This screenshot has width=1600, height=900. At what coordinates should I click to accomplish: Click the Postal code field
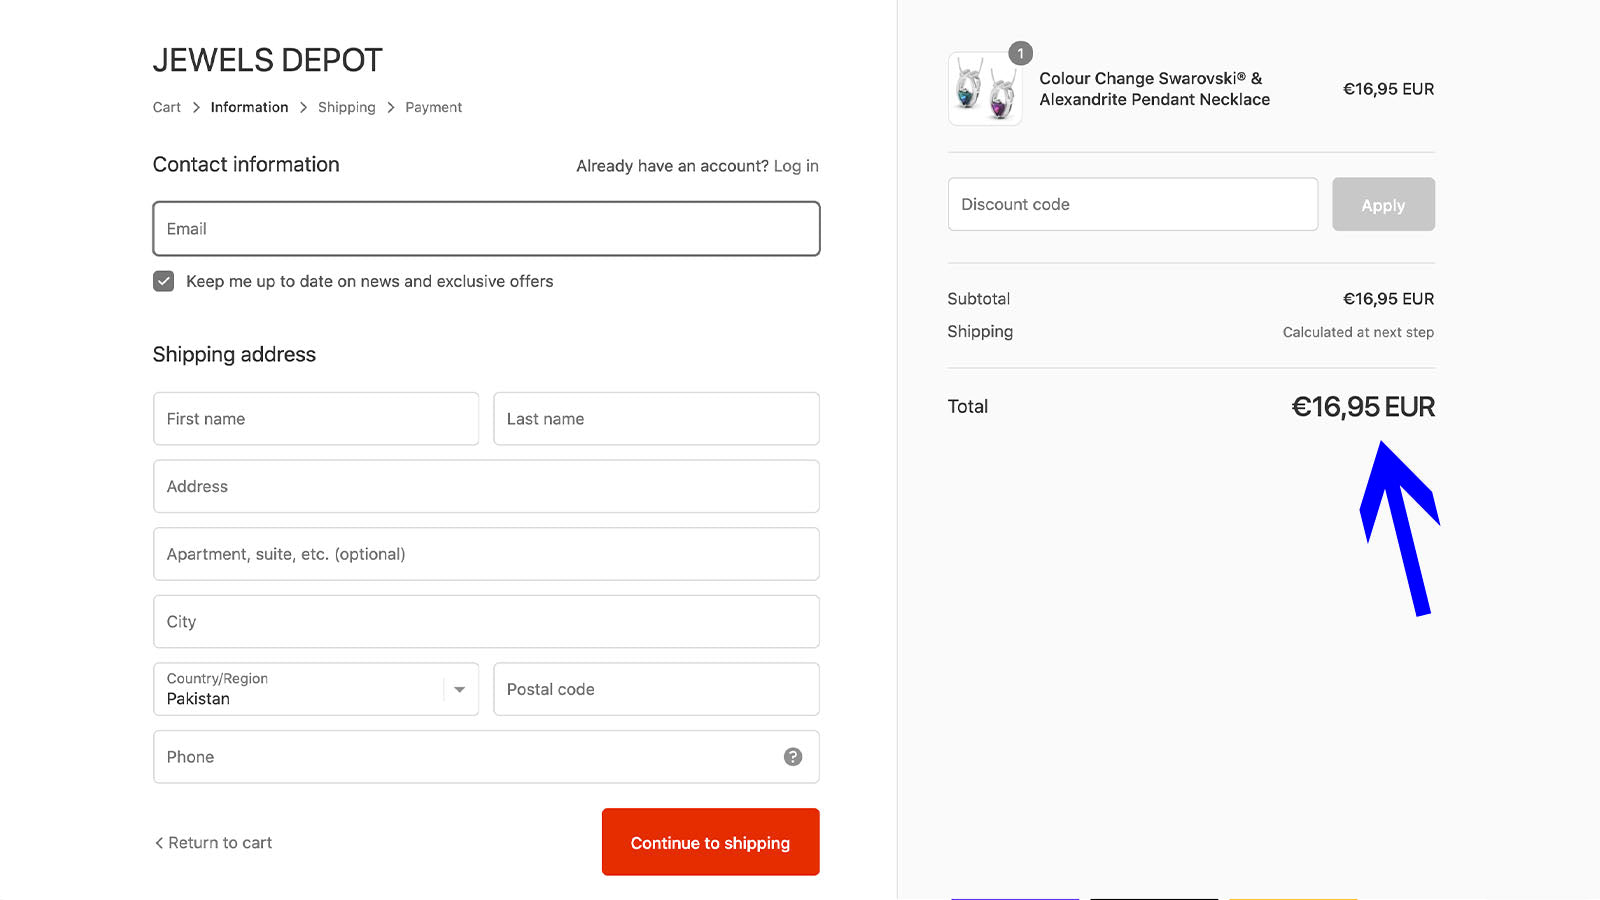(656, 689)
